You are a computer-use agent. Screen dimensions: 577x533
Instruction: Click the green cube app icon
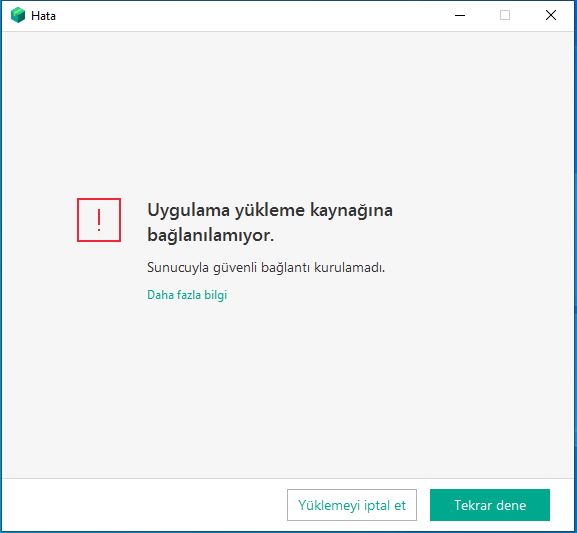click(18, 15)
